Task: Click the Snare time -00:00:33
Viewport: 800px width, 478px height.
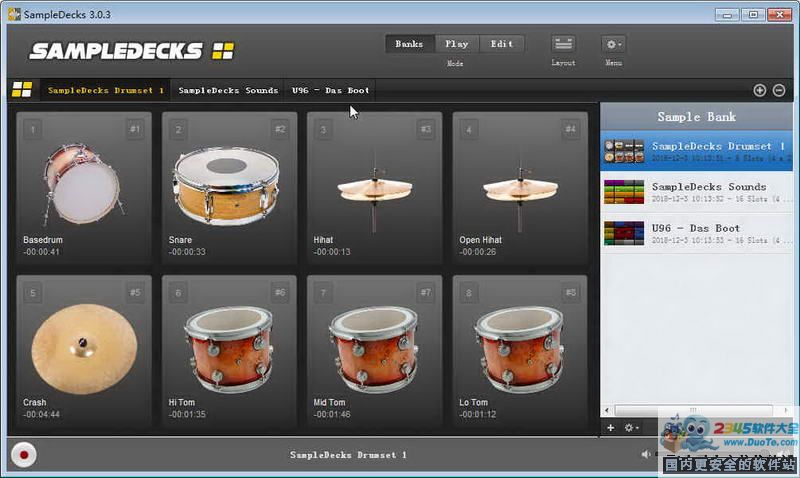Action: [187, 251]
